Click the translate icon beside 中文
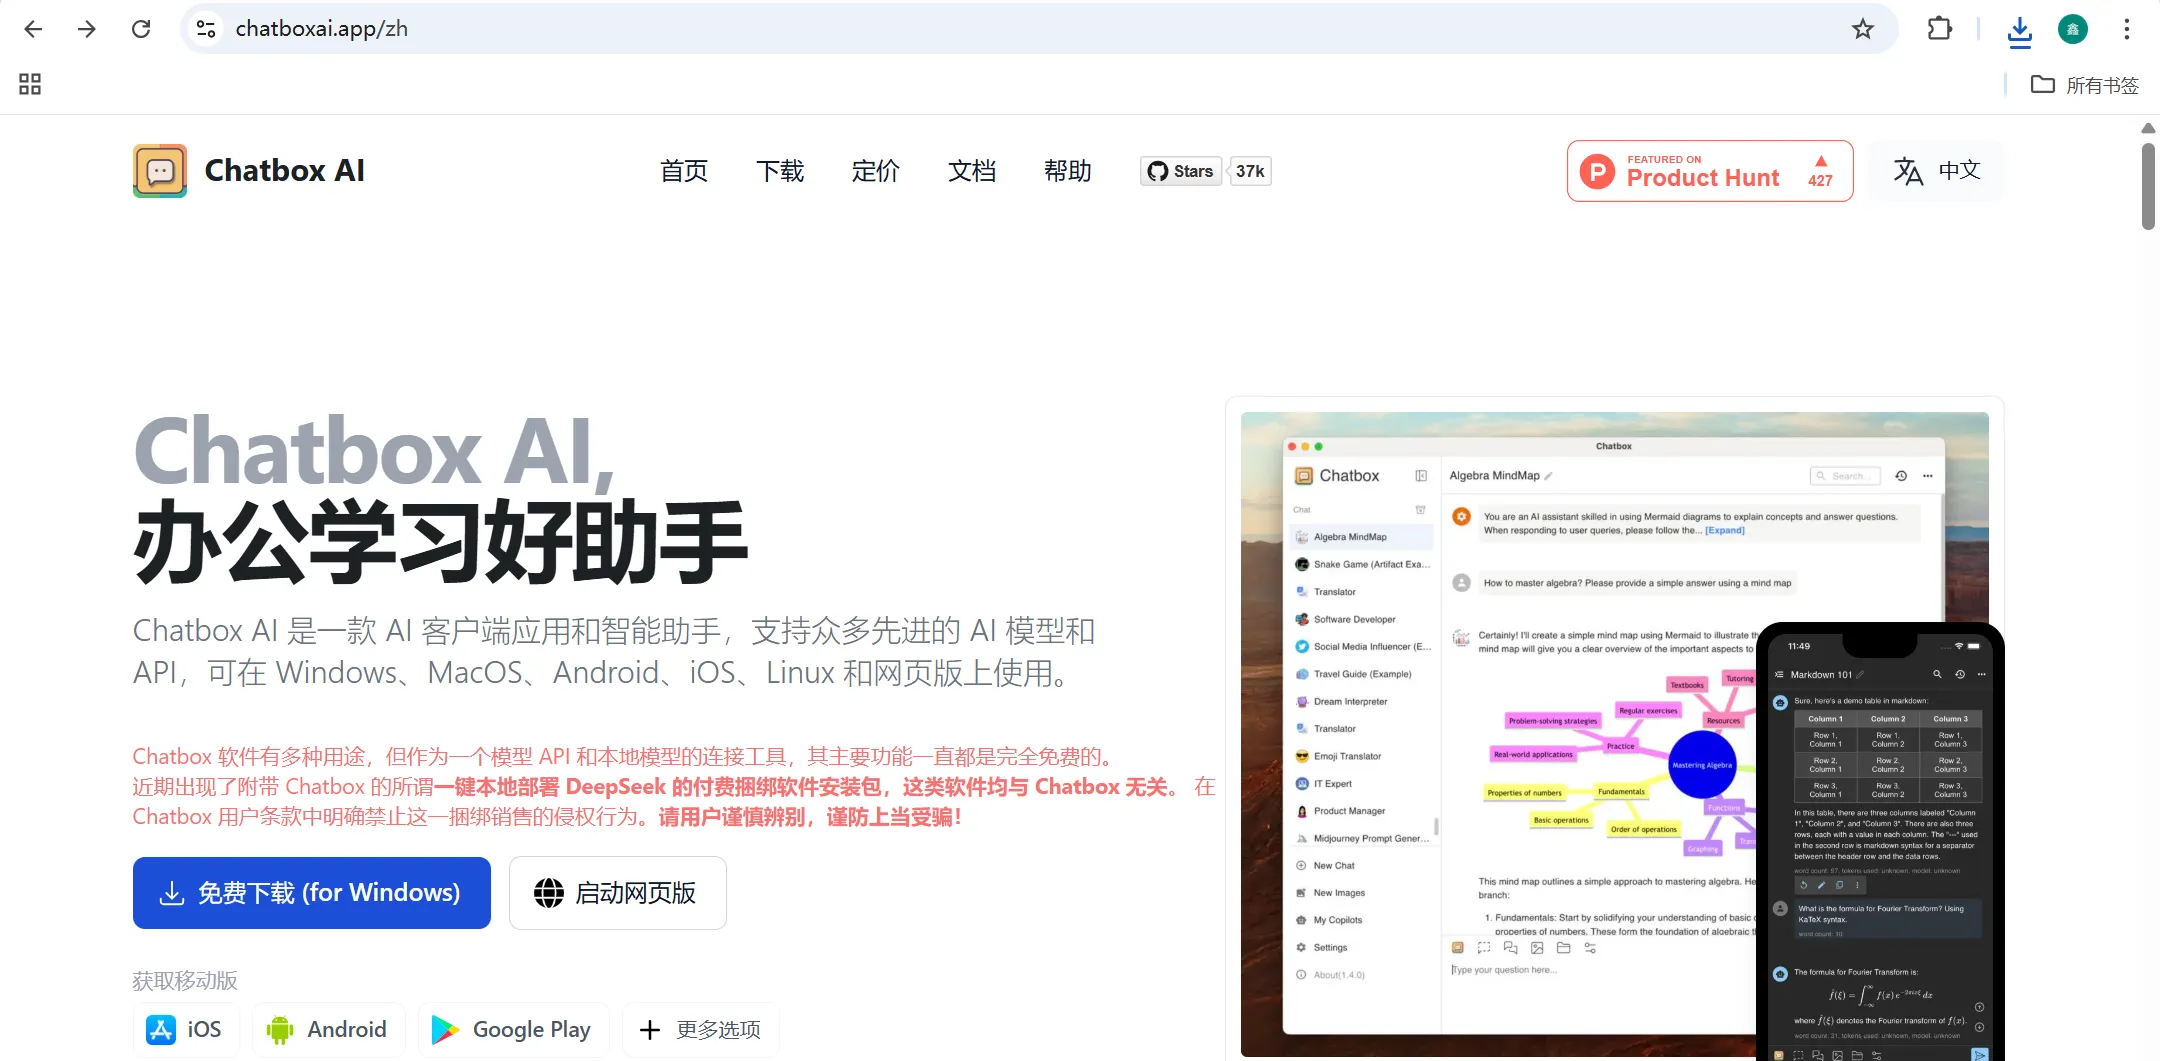2160x1061 pixels. point(1908,171)
